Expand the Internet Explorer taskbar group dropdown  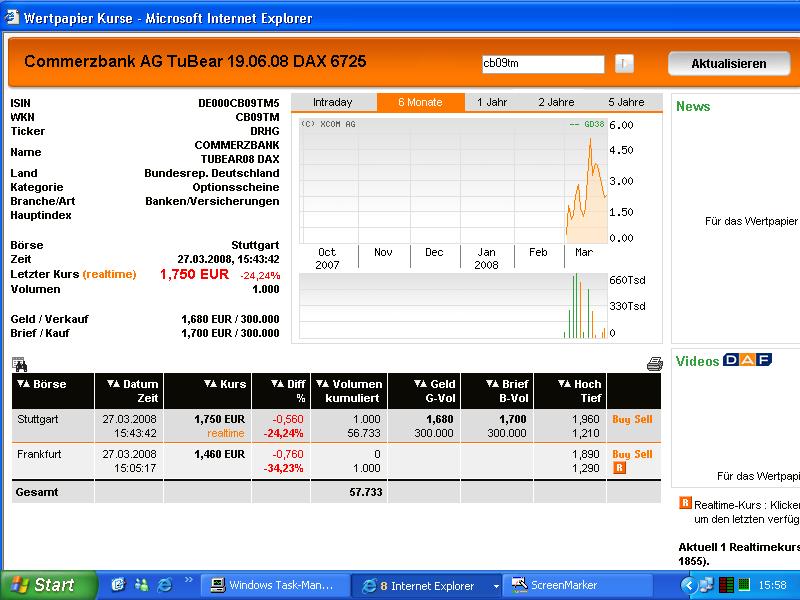[x=494, y=584]
